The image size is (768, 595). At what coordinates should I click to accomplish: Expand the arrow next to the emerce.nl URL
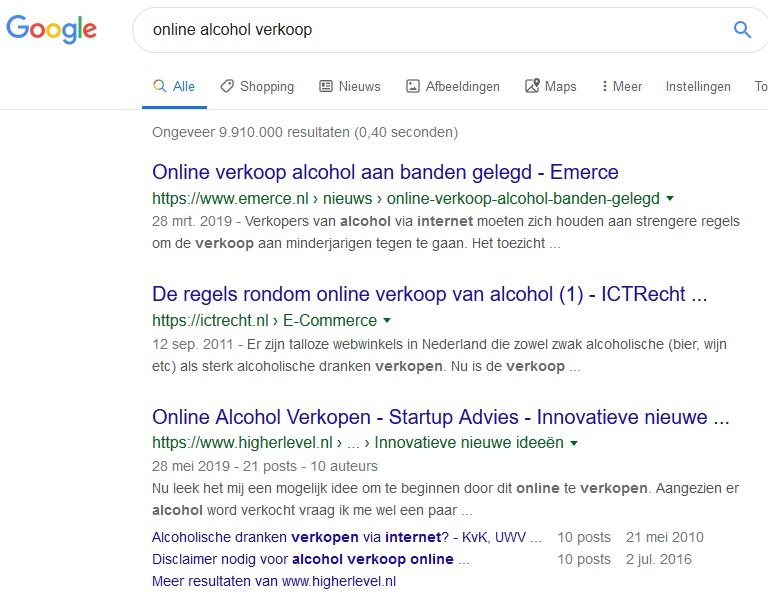[670, 198]
